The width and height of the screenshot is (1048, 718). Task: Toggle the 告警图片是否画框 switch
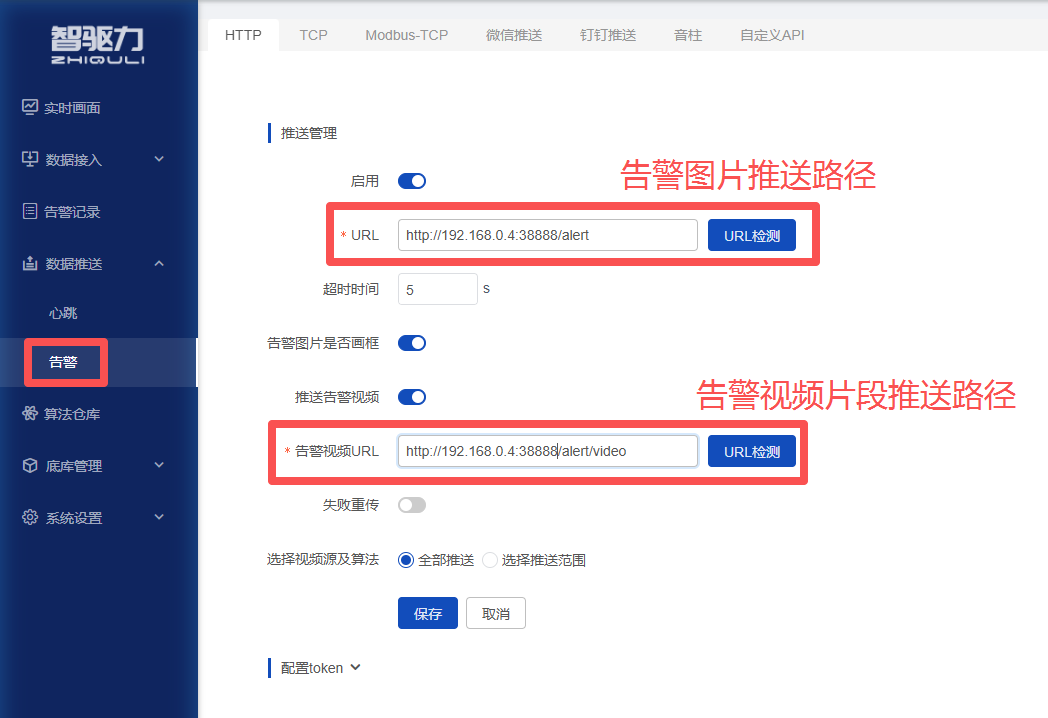coord(412,343)
